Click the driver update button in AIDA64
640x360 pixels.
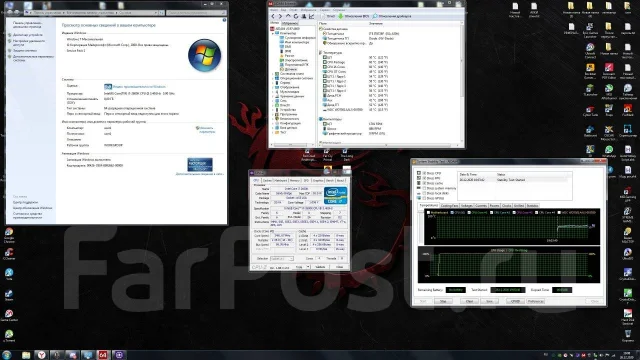(392, 16)
